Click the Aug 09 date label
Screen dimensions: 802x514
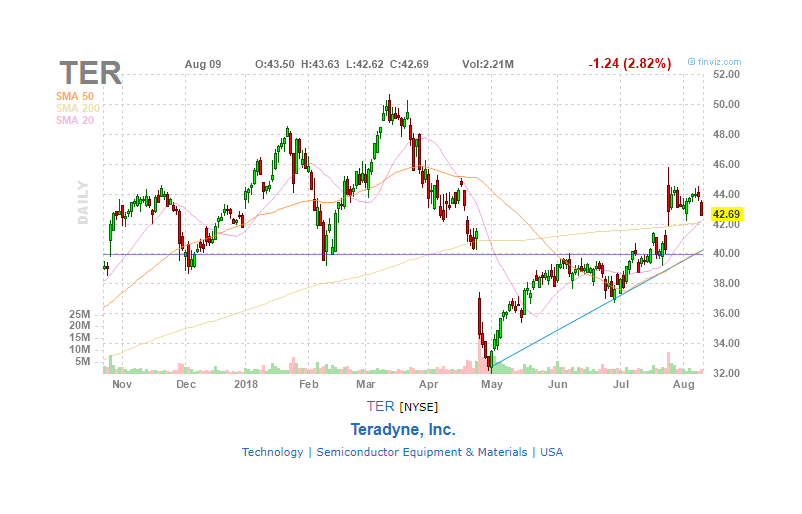point(203,64)
